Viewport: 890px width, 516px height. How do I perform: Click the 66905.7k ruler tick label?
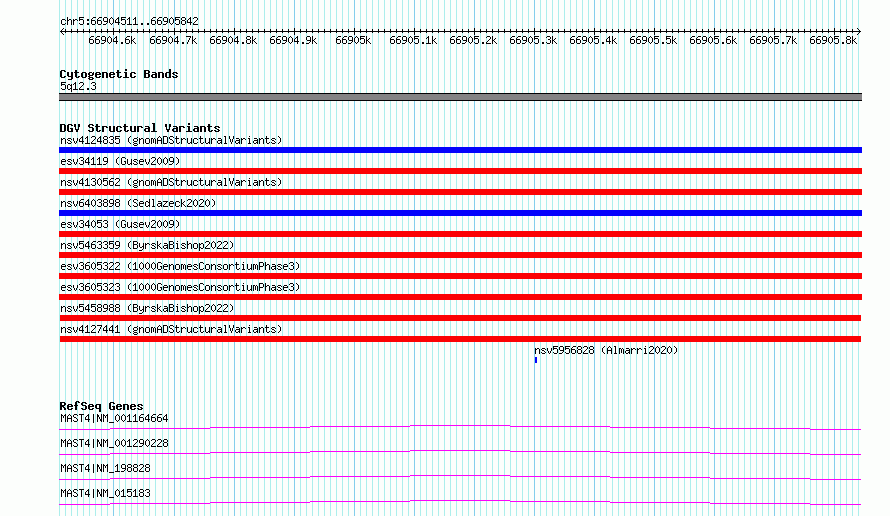point(773,40)
